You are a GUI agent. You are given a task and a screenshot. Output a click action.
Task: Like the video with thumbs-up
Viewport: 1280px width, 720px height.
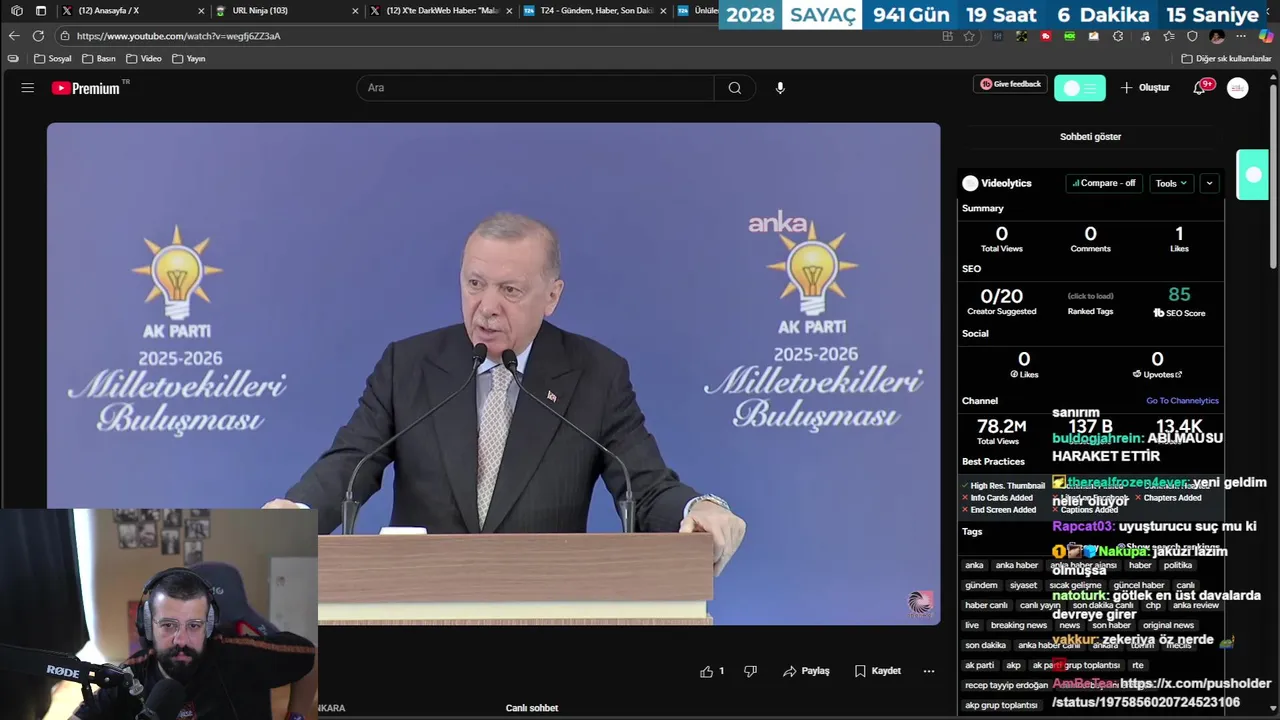[x=707, y=671]
